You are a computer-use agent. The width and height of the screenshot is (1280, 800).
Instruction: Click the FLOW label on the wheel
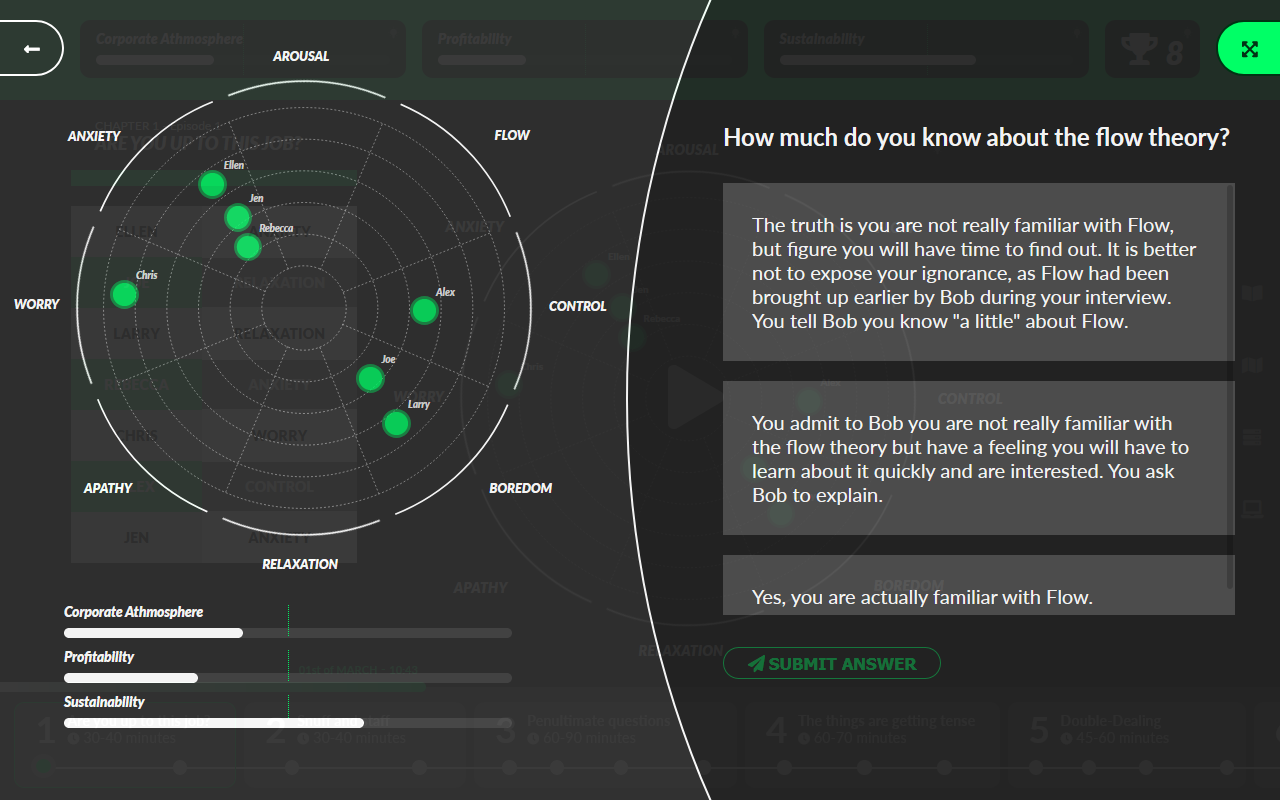point(512,135)
